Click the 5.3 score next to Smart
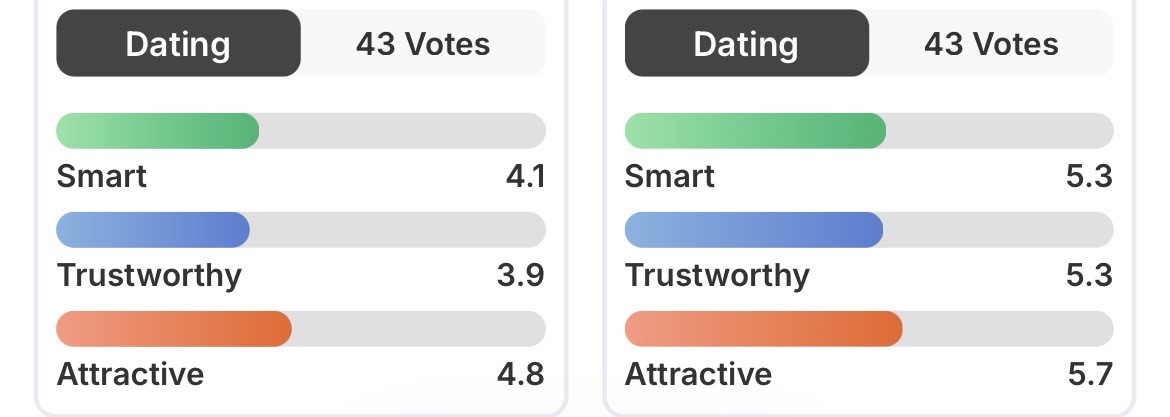 pyautogui.click(x=1089, y=177)
